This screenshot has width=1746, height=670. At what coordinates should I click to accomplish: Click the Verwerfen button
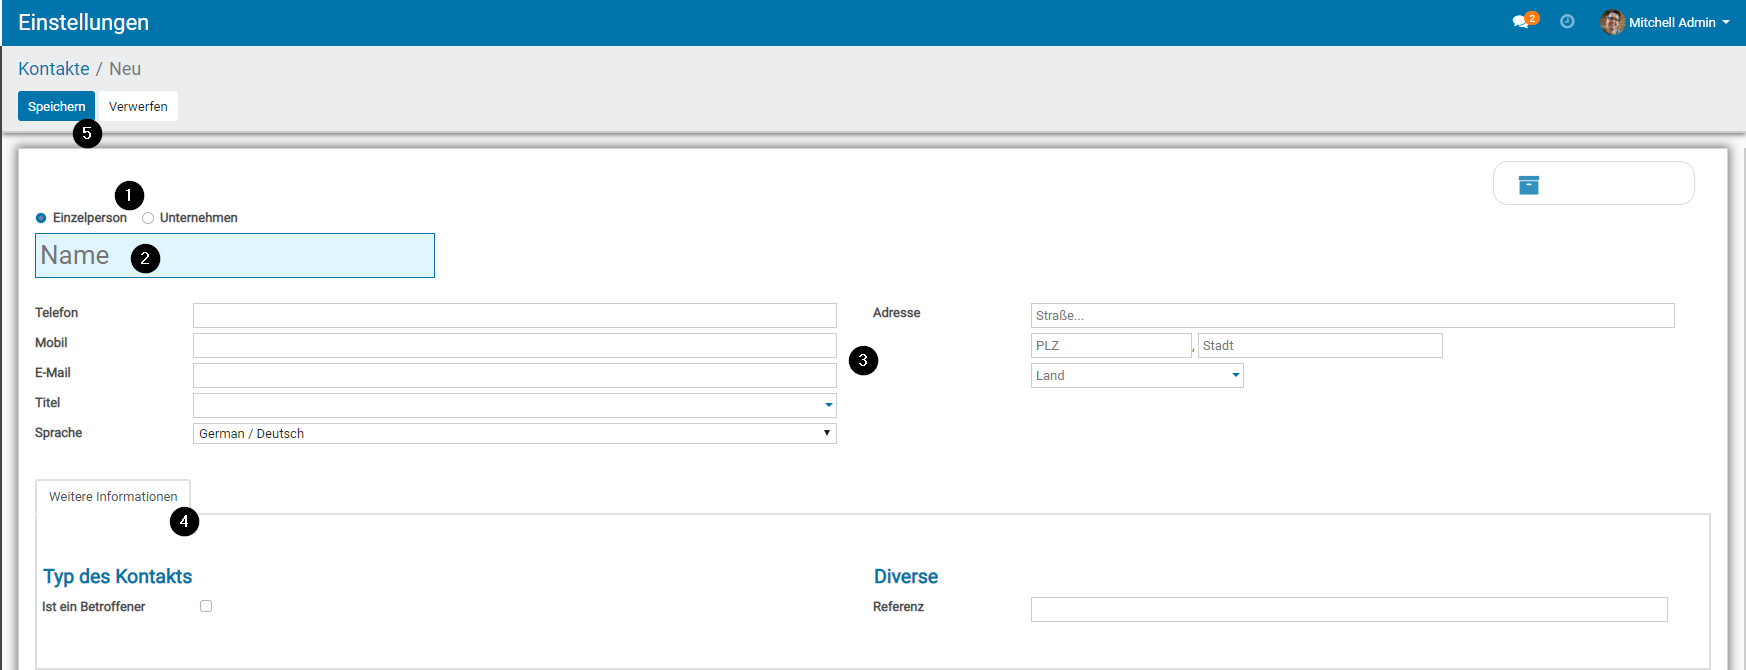(138, 106)
